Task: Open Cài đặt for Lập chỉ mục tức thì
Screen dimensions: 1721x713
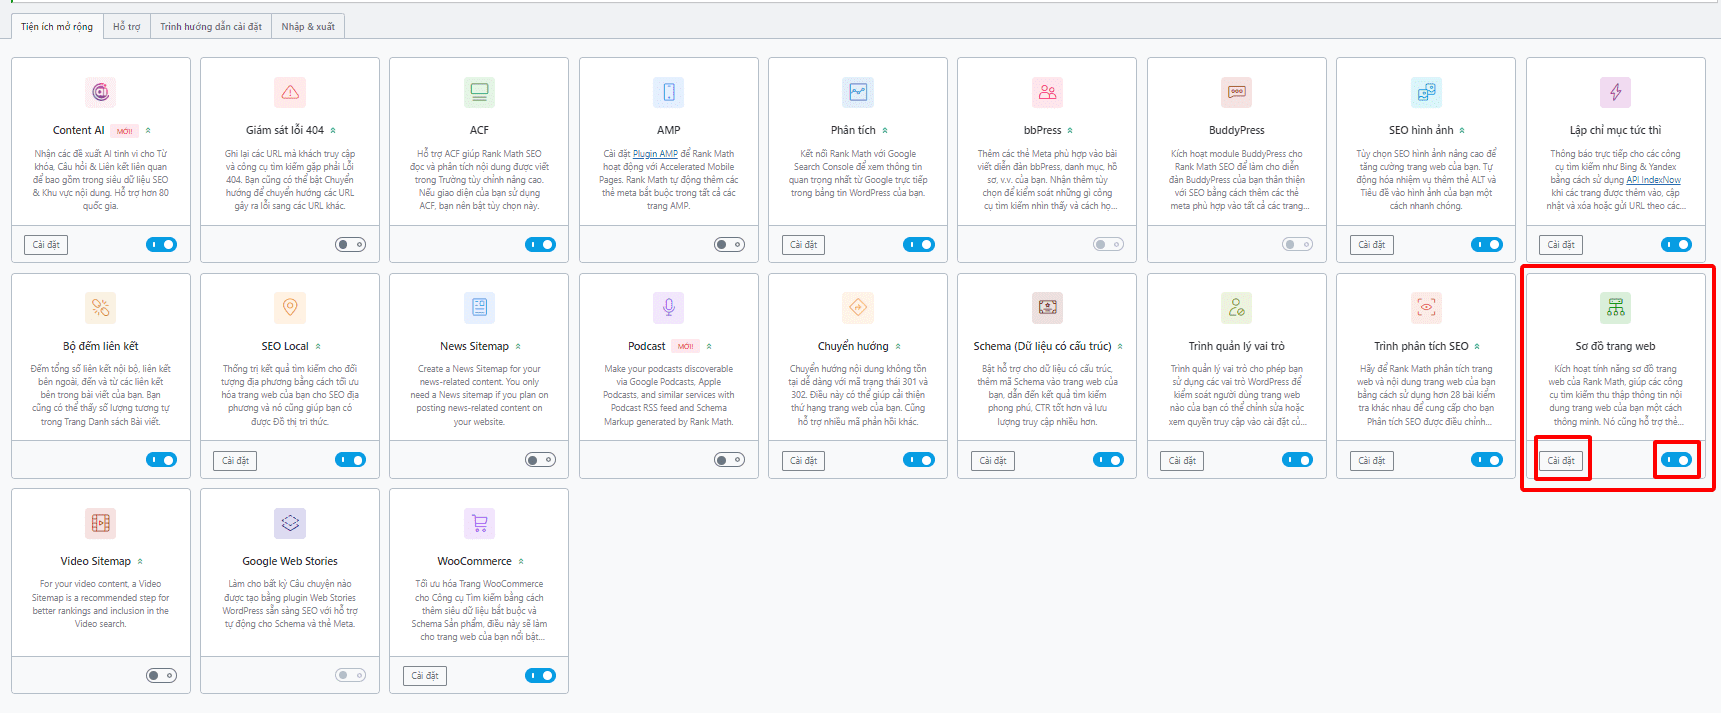Action: (1561, 244)
